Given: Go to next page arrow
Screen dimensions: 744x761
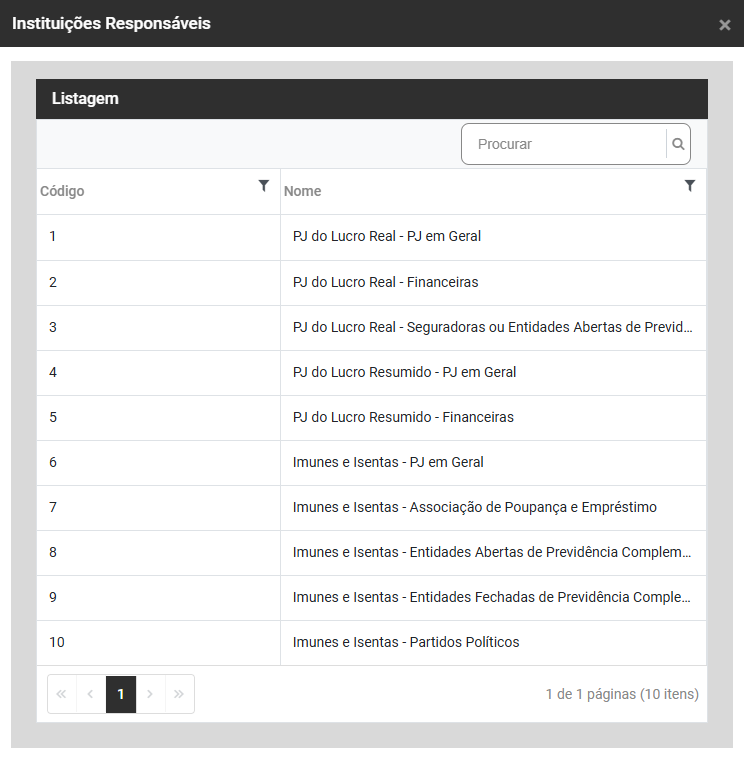Looking at the screenshot, I should [x=150, y=694].
